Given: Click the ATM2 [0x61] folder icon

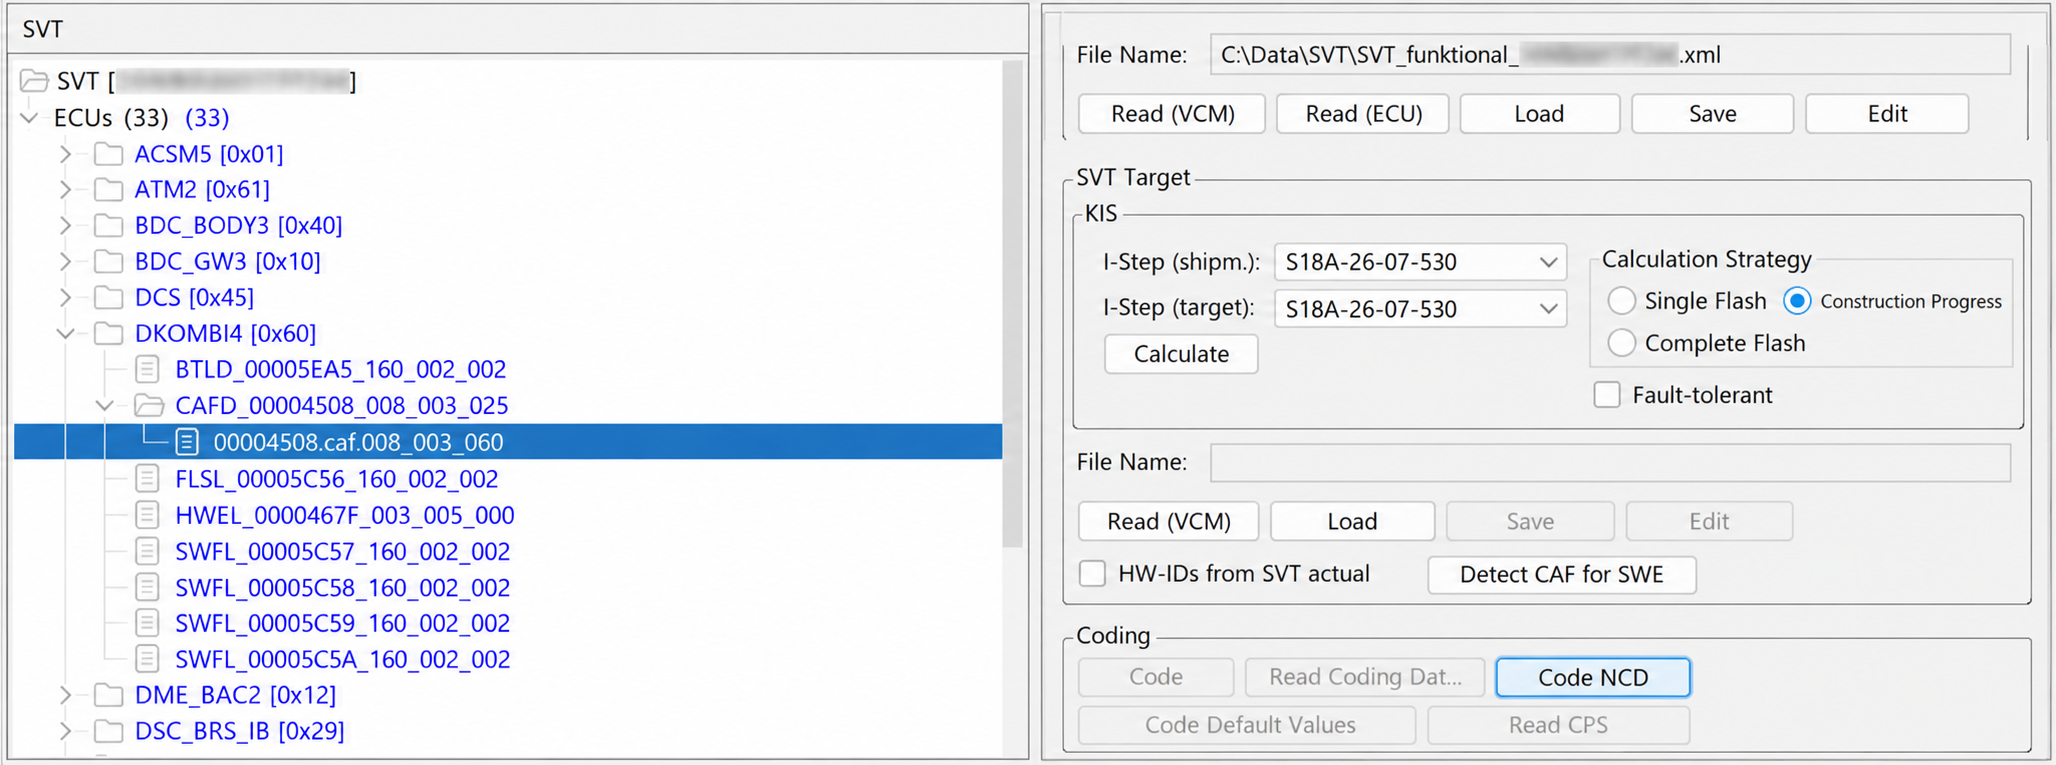Looking at the screenshot, I should (108, 189).
